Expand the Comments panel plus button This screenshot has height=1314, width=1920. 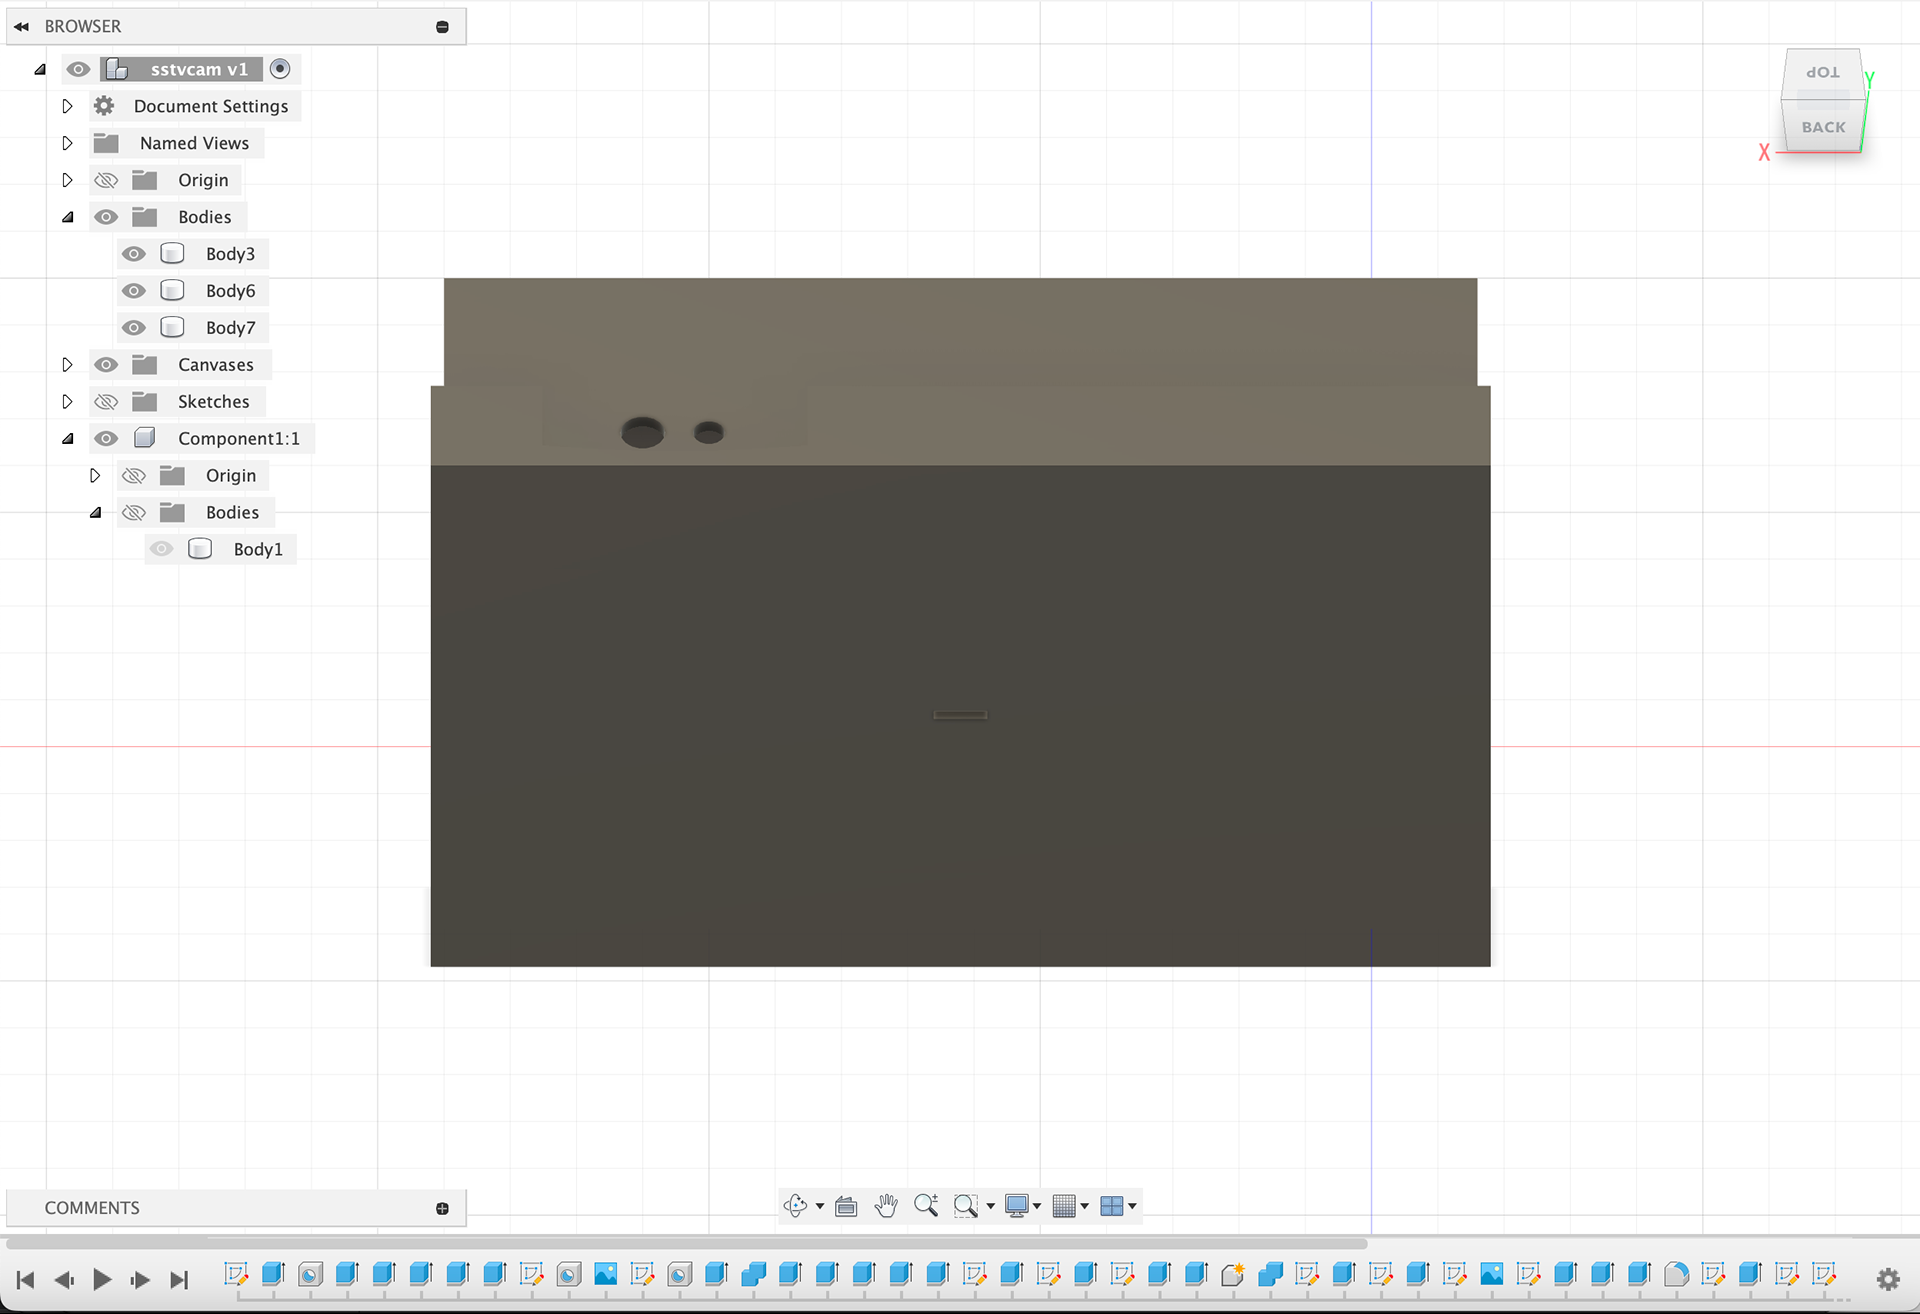click(x=442, y=1208)
